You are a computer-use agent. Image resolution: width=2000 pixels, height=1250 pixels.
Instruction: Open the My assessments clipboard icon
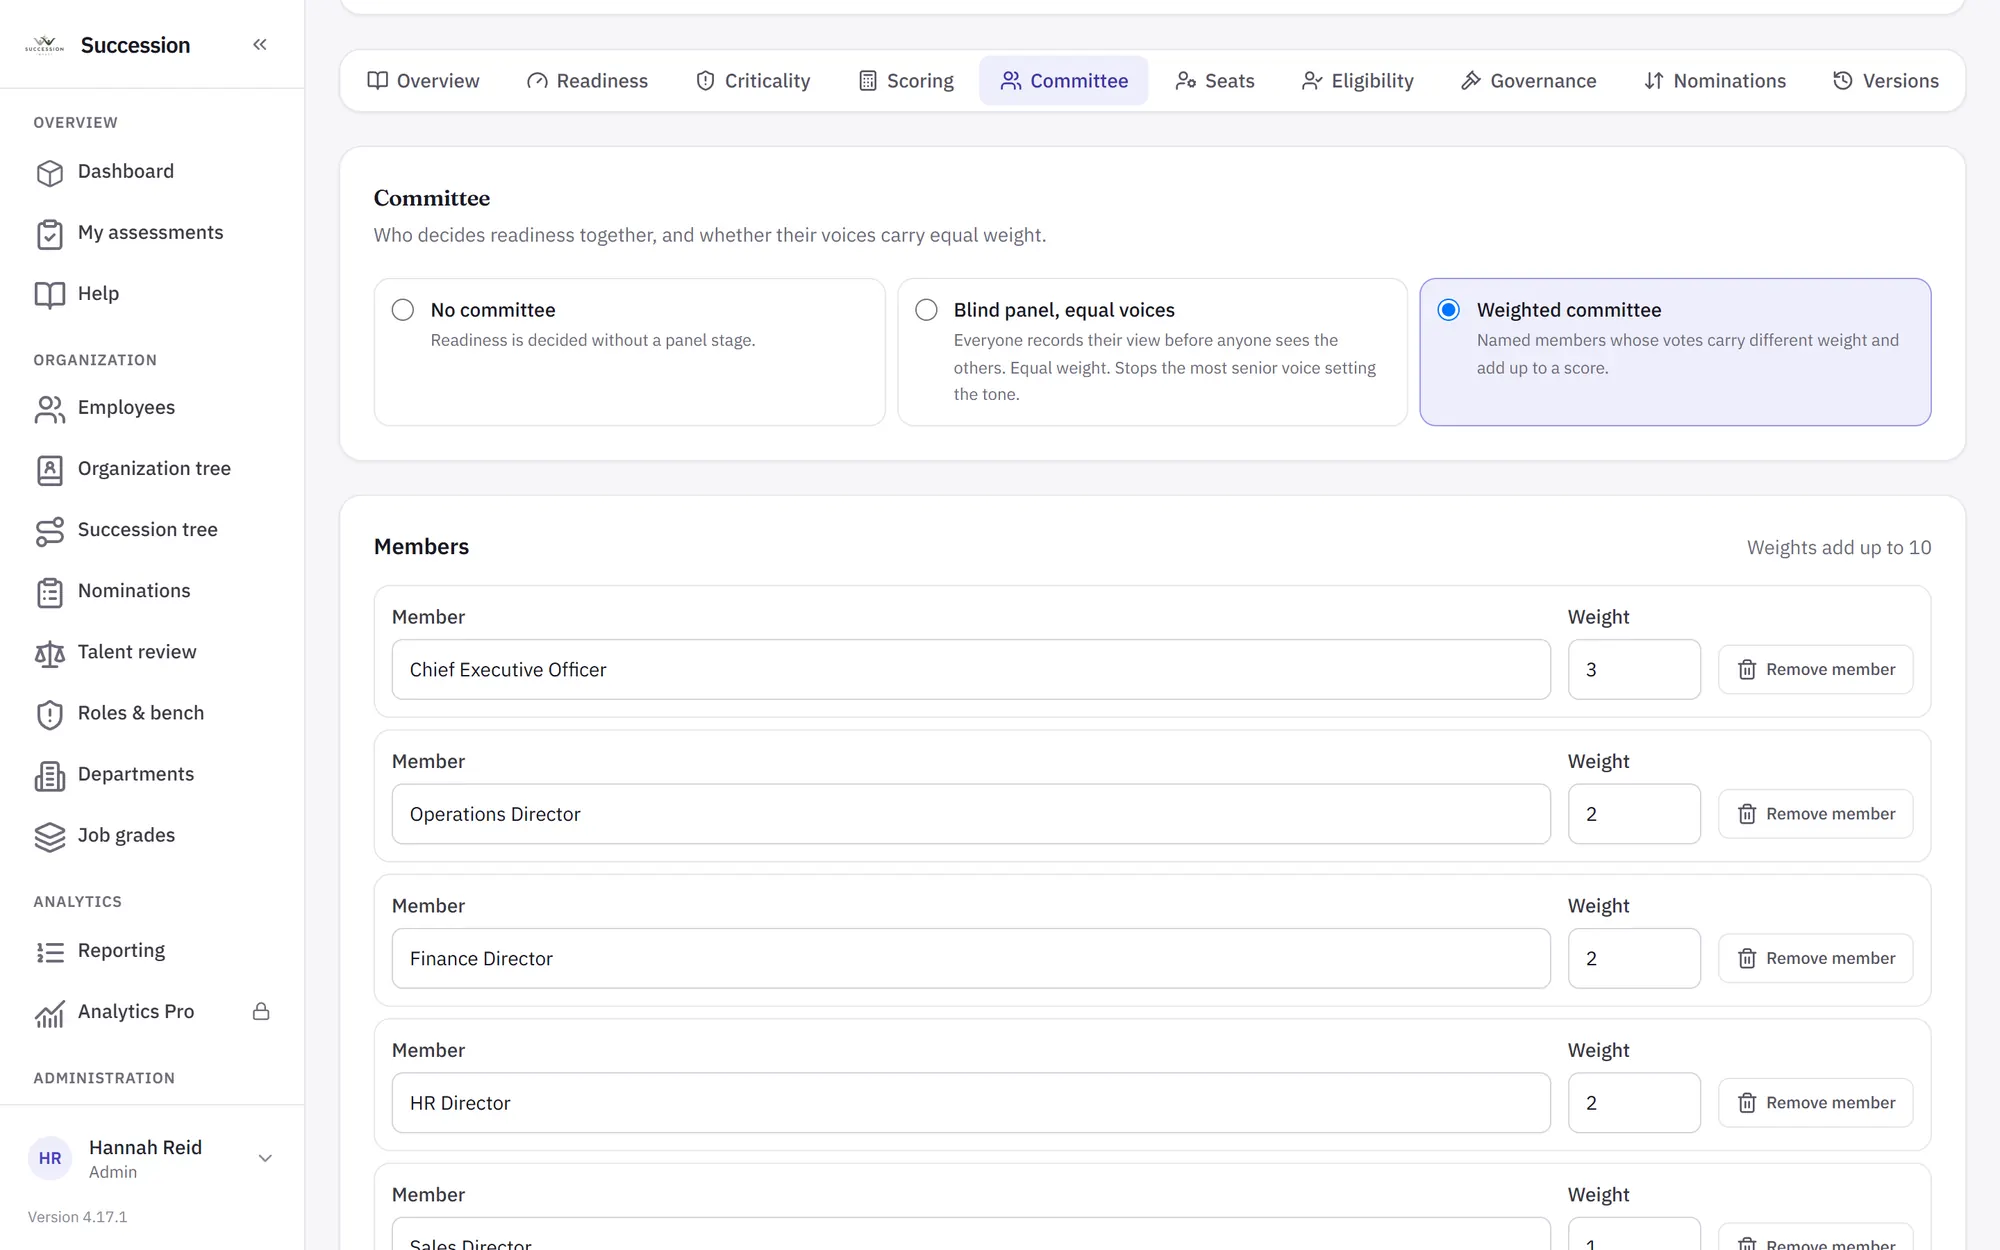tap(49, 234)
